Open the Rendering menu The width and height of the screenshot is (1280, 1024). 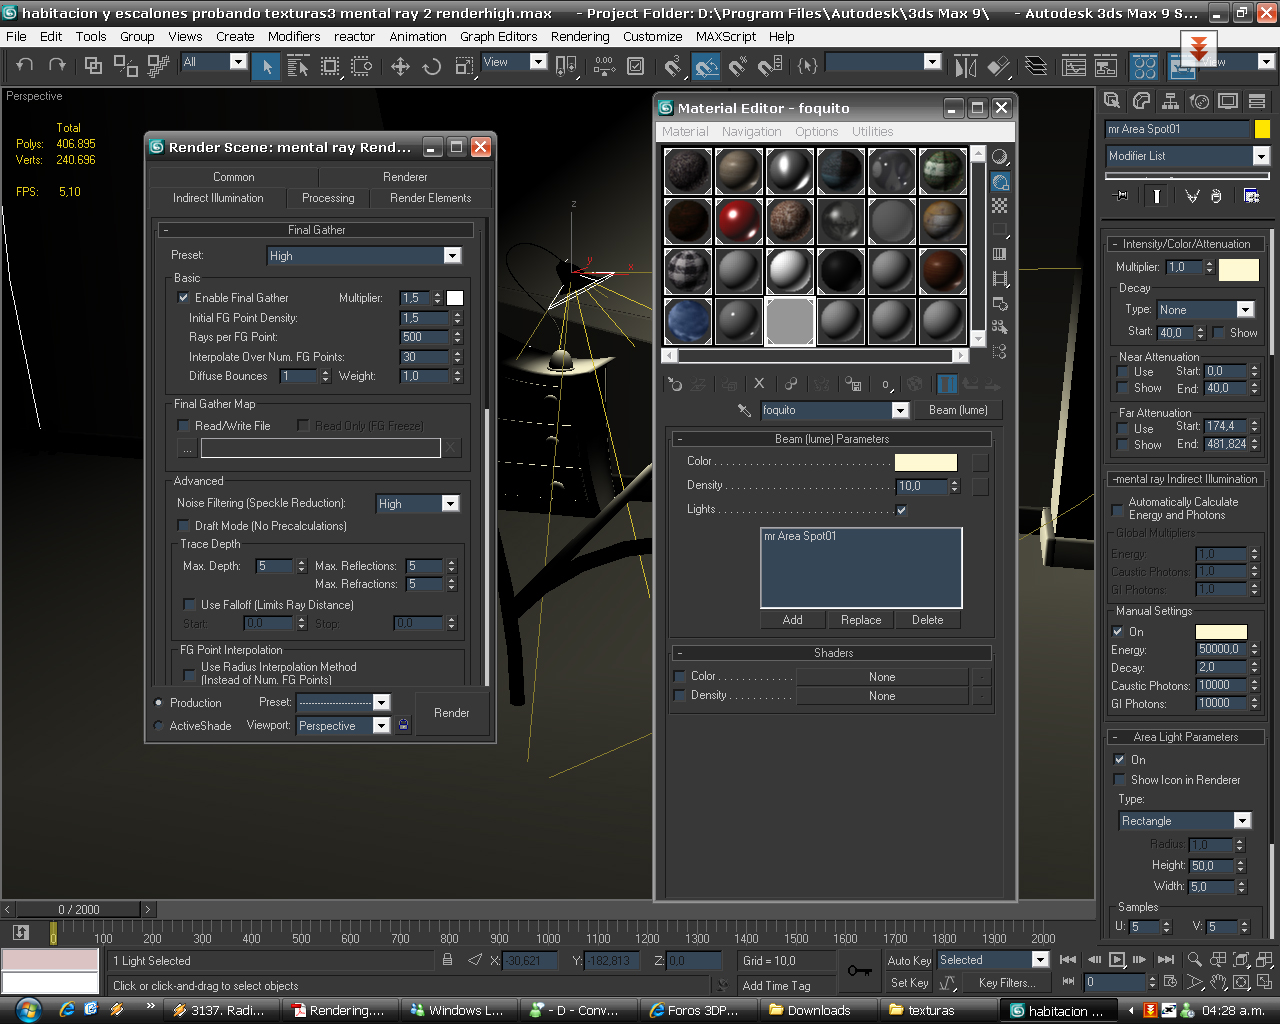coord(580,36)
